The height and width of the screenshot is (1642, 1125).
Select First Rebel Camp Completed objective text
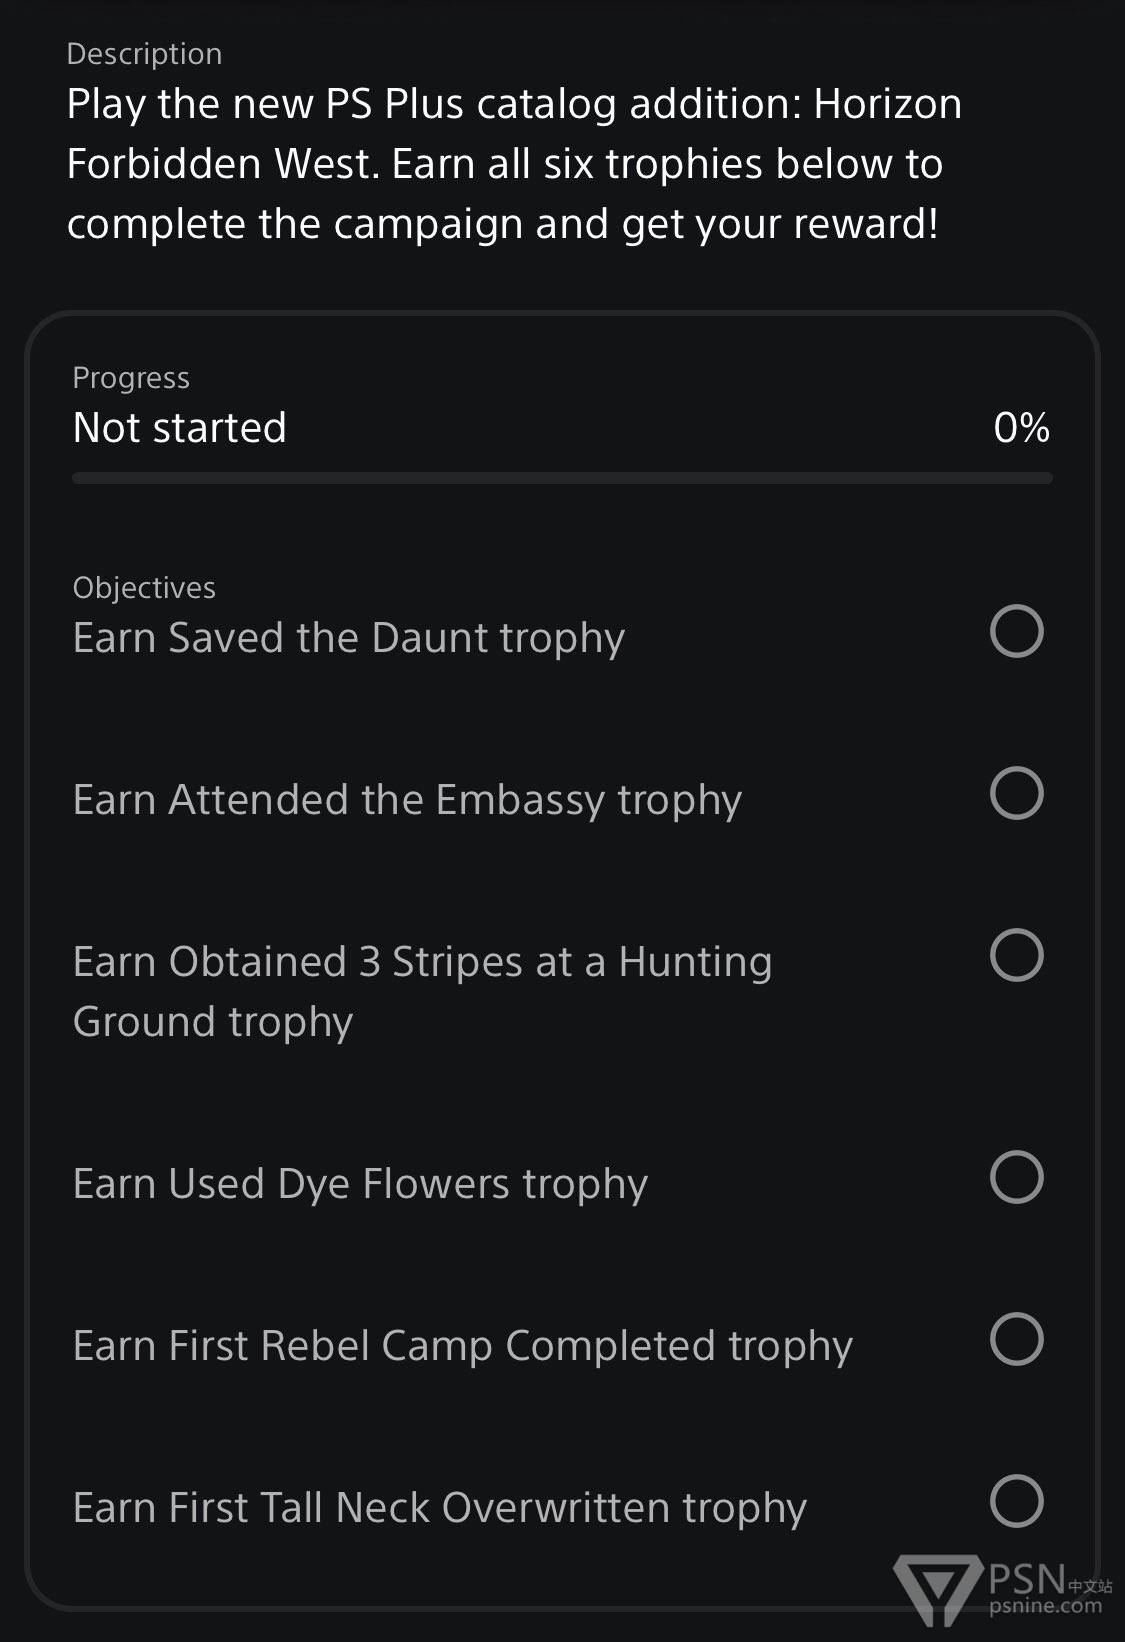click(463, 1346)
